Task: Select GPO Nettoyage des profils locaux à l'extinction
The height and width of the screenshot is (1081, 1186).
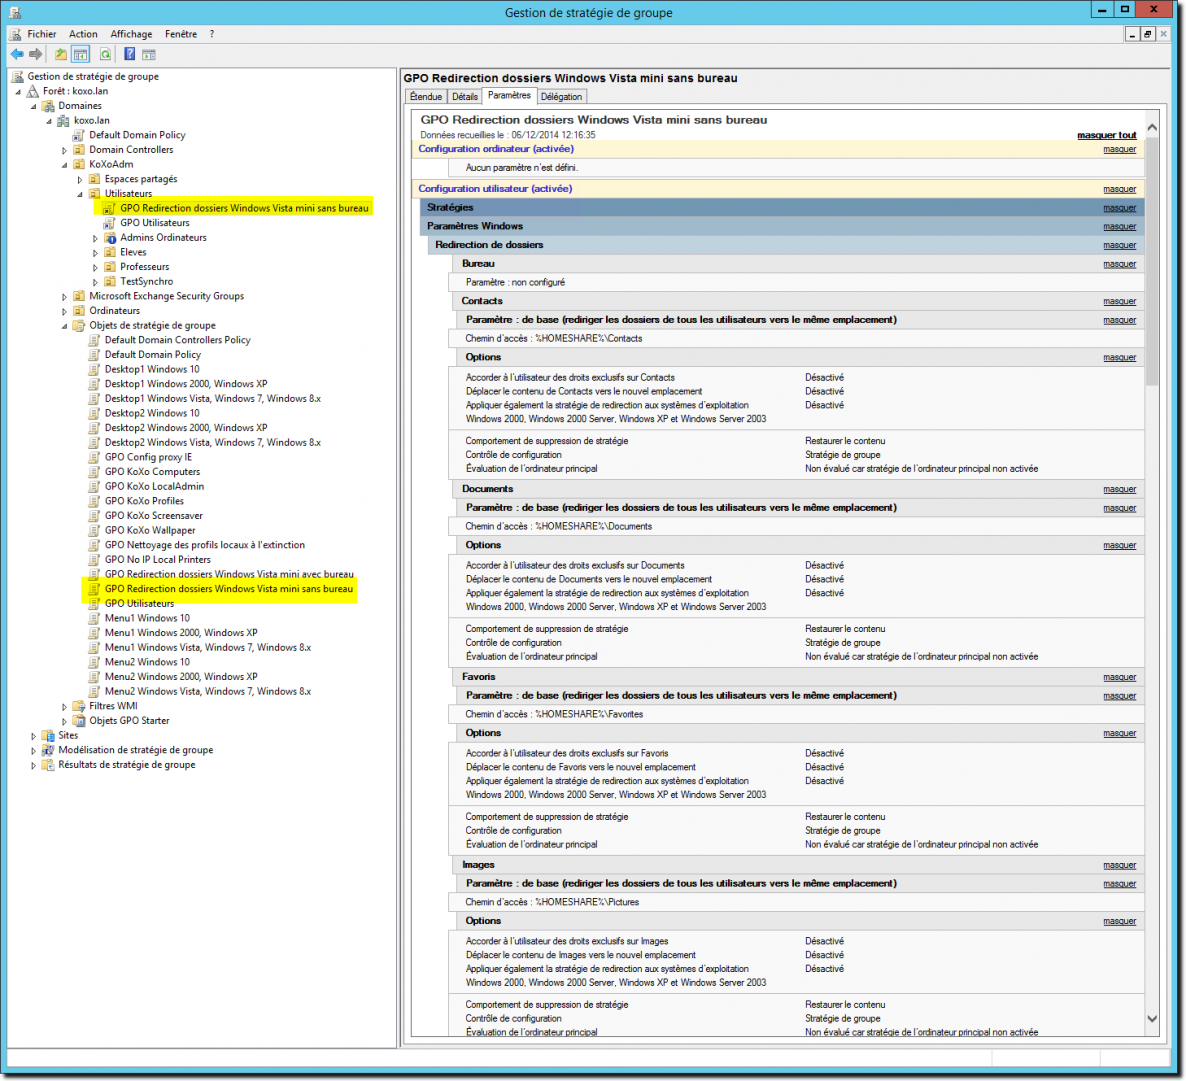Action: coord(205,545)
